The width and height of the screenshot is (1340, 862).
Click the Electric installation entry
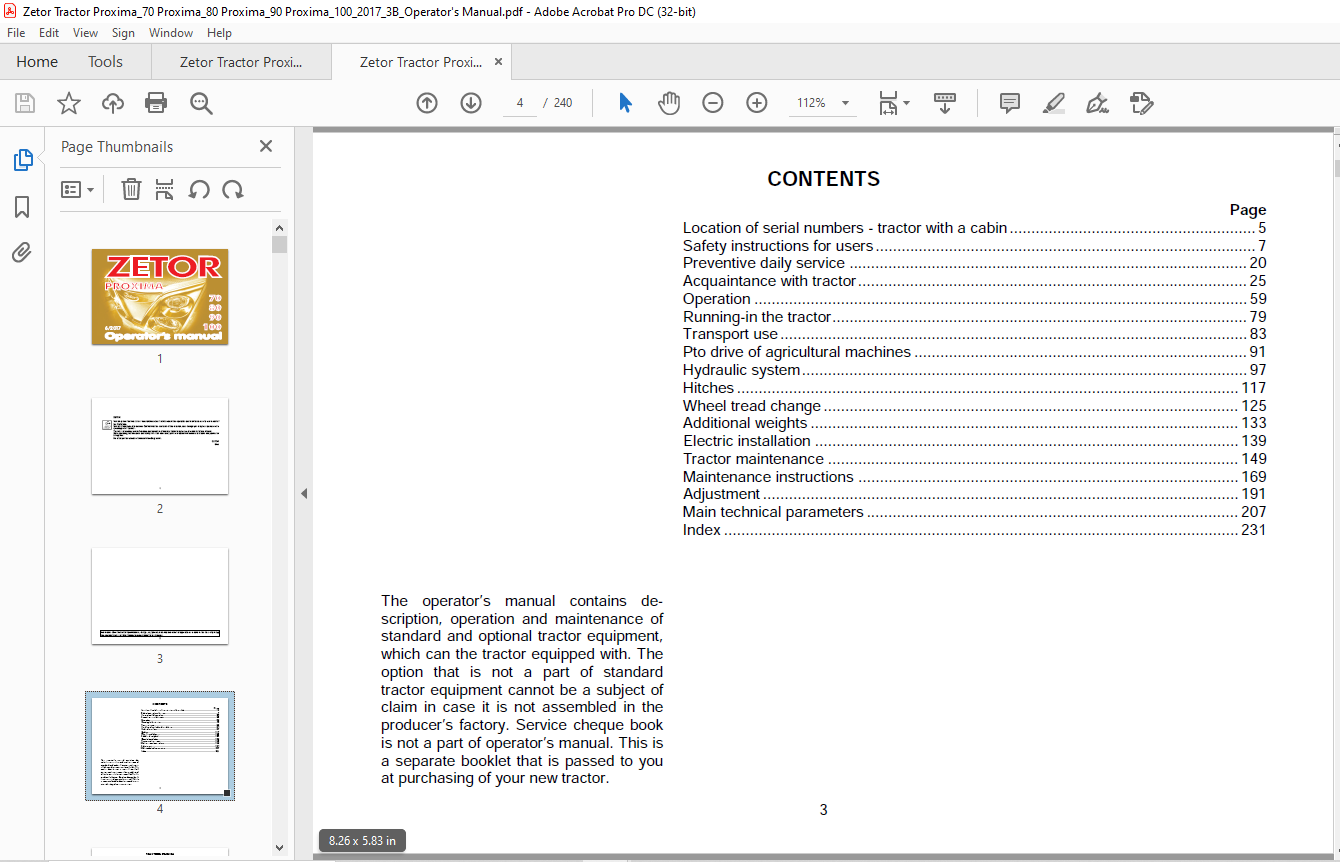[x=974, y=441]
